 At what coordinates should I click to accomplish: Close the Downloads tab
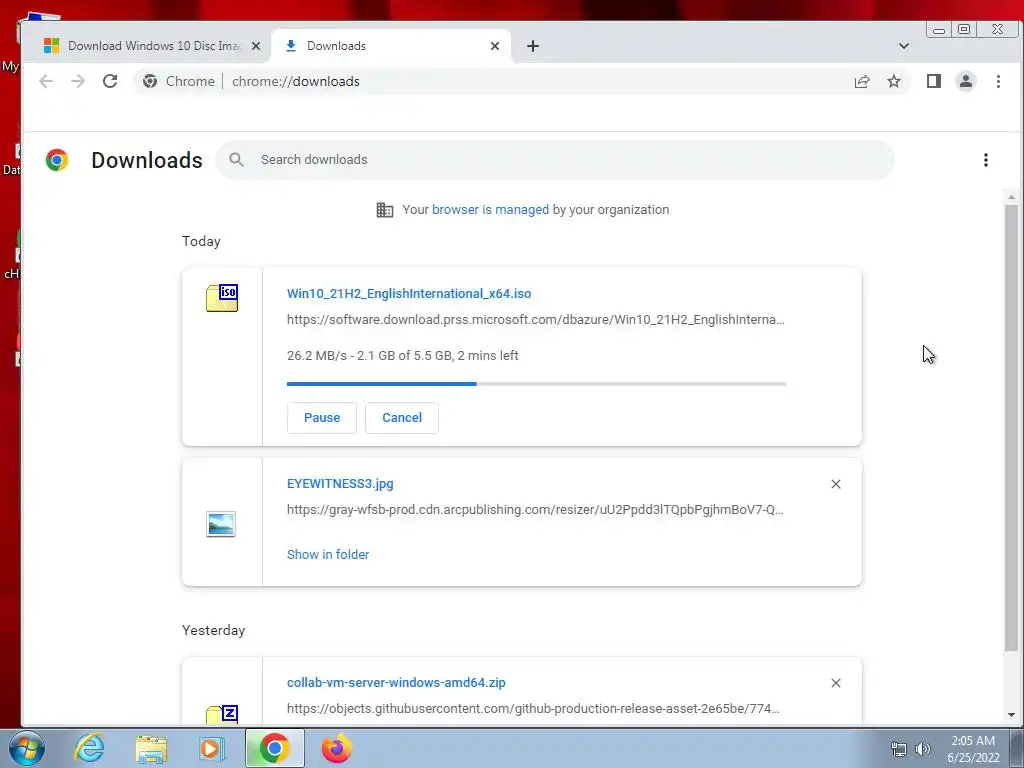coord(494,46)
